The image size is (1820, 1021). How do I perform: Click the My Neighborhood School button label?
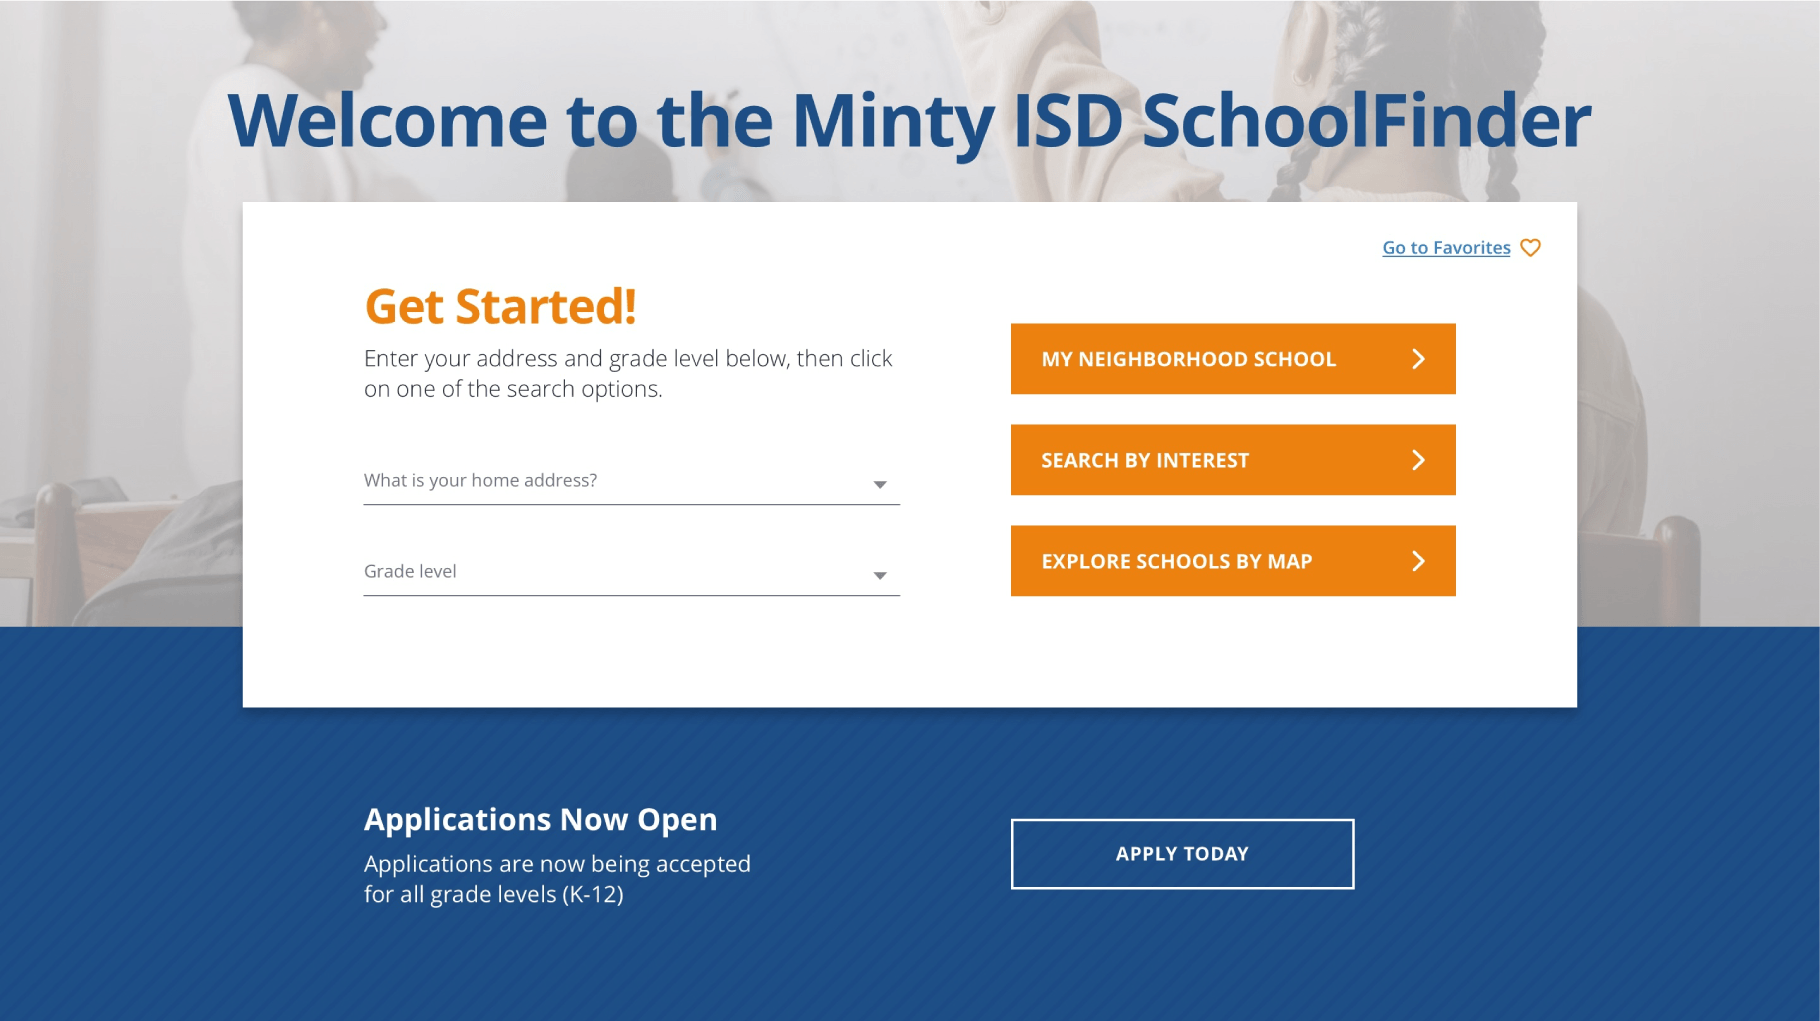point(1188,359)
